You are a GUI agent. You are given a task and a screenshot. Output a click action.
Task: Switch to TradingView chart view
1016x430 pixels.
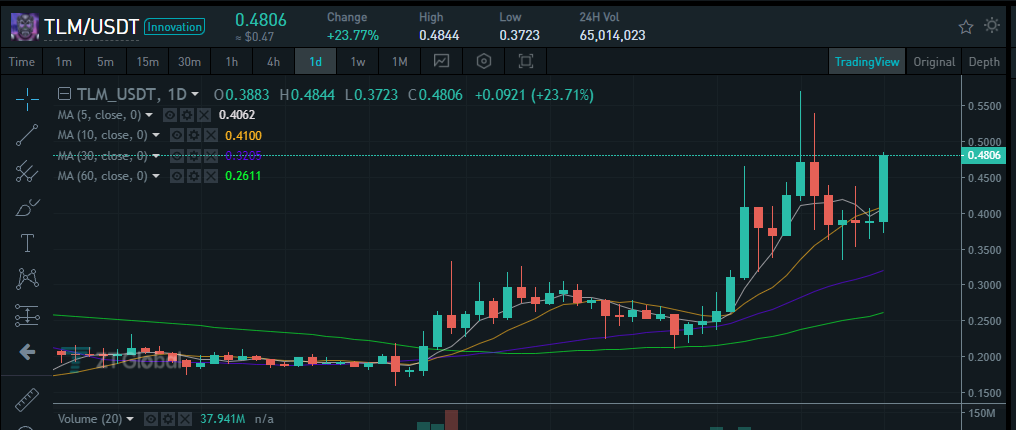click(x=867, y=62)
